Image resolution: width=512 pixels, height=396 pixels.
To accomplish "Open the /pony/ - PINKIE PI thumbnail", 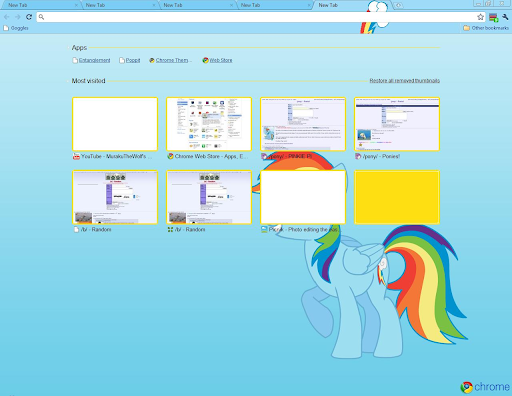I will pos(303,124).
